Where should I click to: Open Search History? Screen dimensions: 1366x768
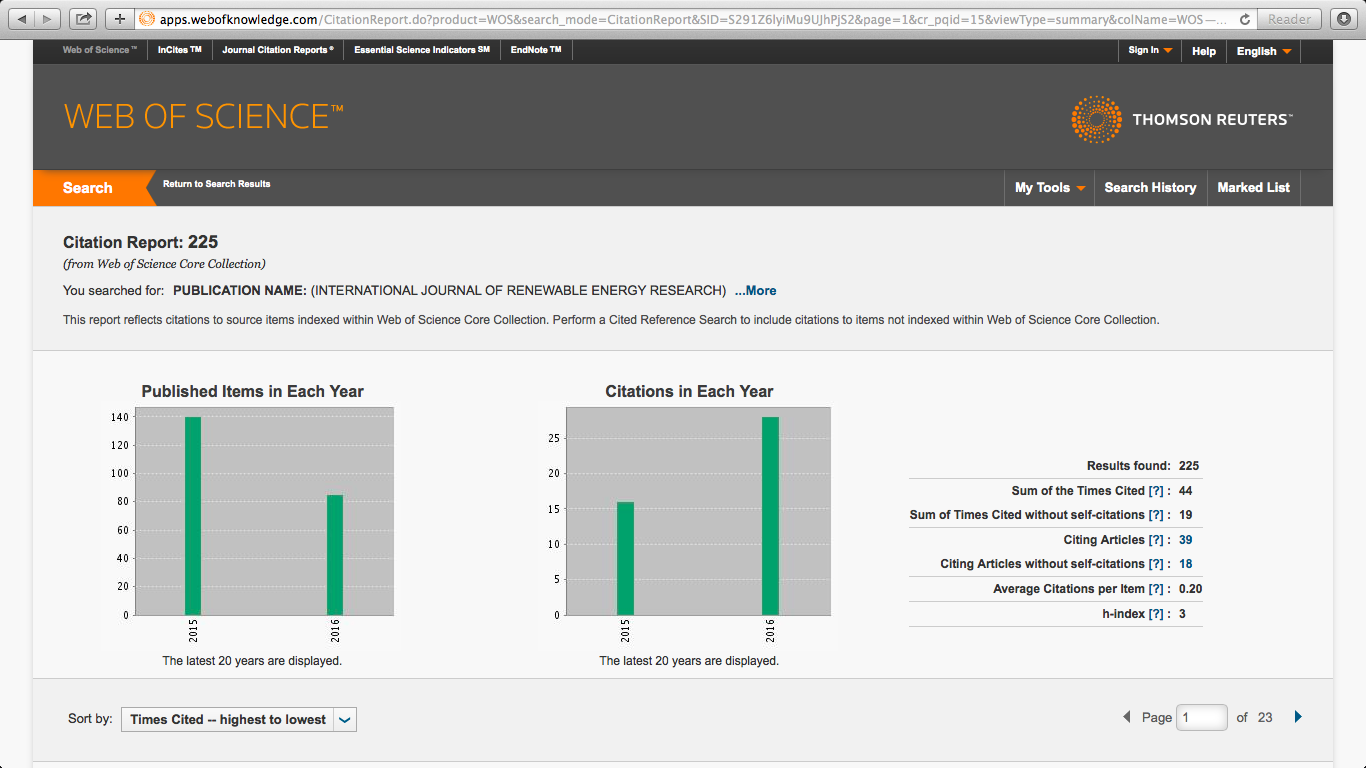click(1150, 188)
